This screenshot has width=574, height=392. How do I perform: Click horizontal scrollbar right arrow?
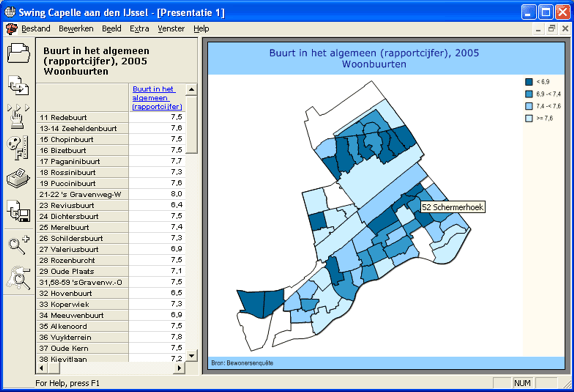coord(179,367)
